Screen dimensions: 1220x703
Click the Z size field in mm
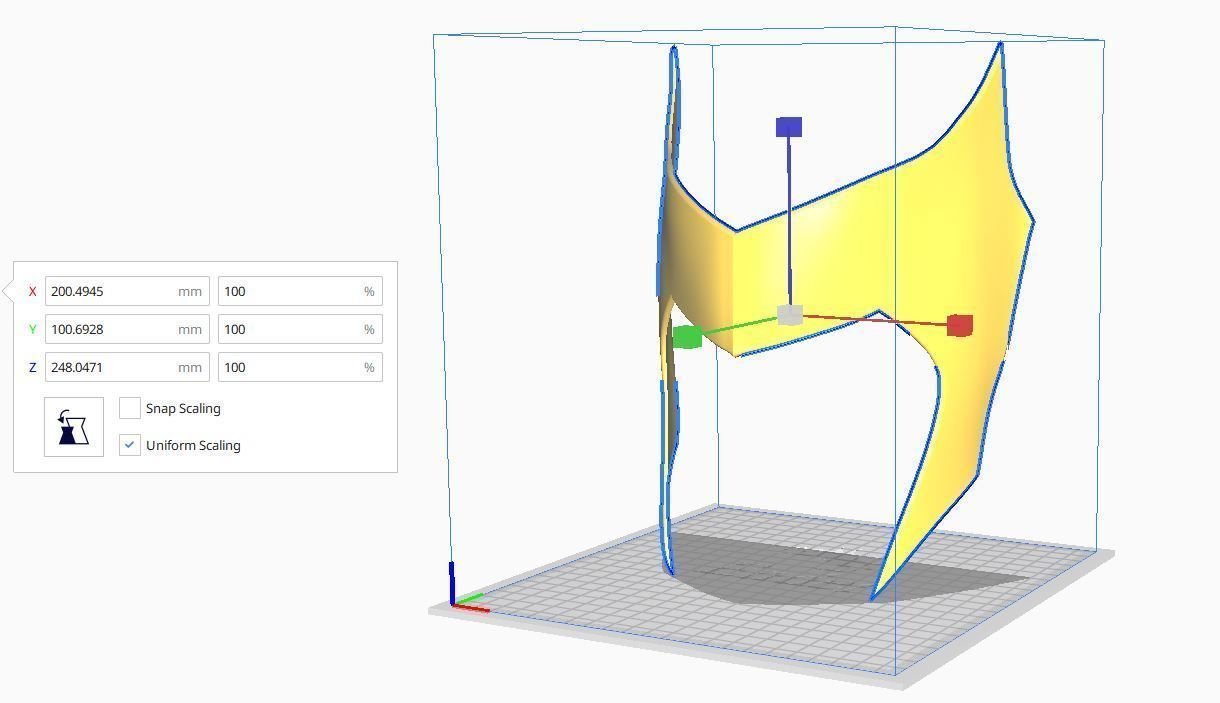pyautogui.click(x=127, y=367)
